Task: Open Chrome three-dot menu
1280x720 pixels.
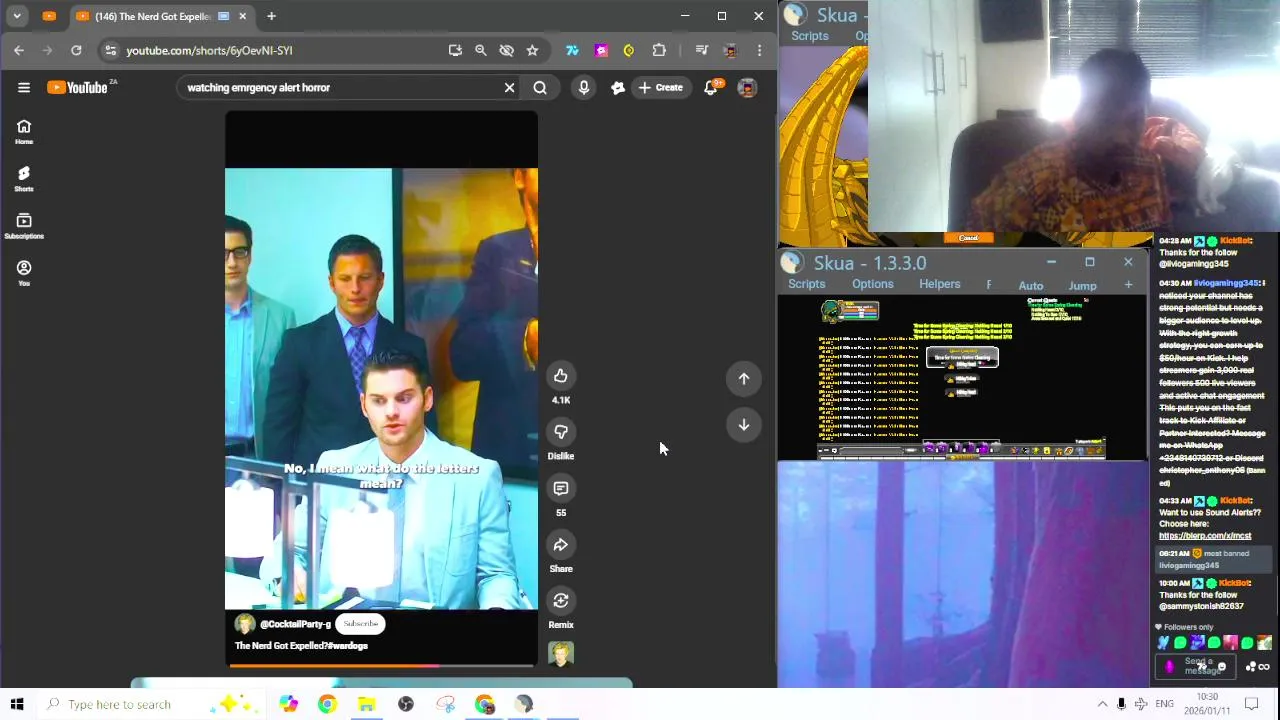Action: point(759,50)
